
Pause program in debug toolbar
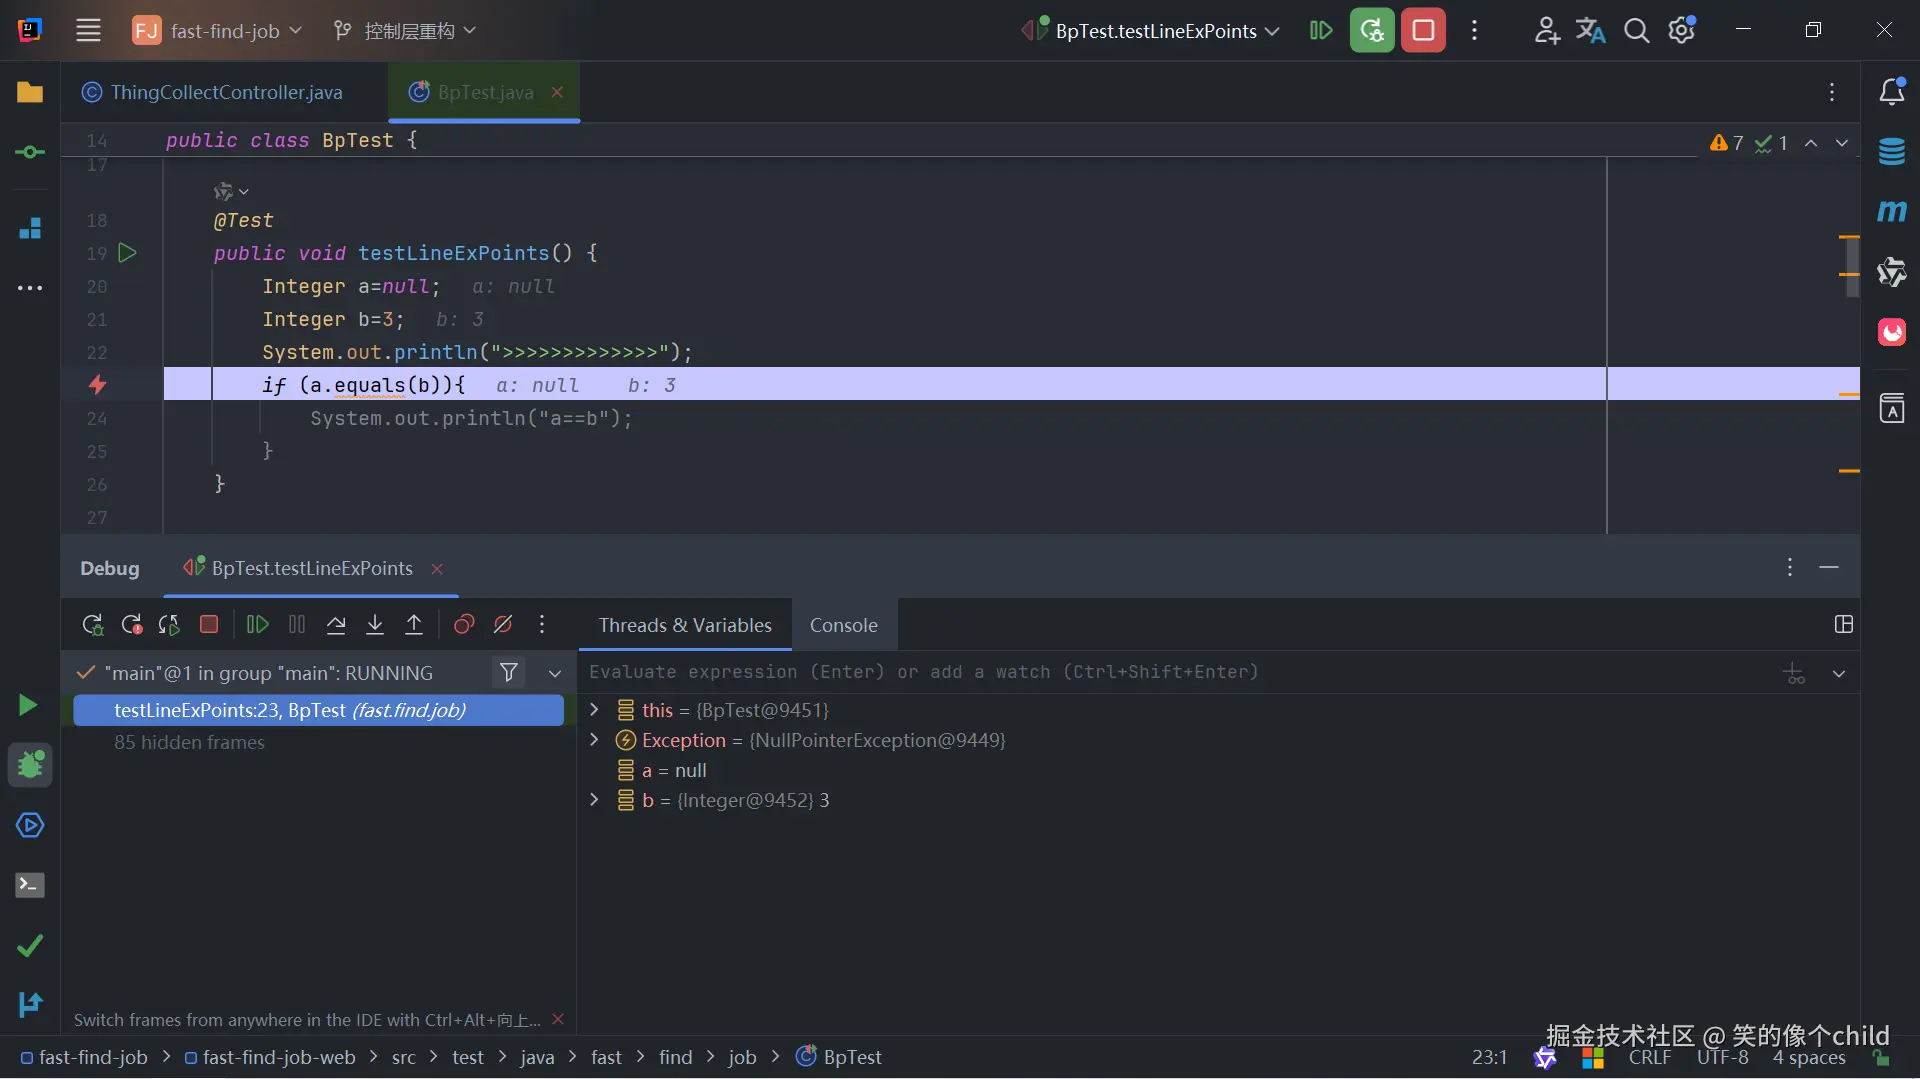click(x=297, y=625)
